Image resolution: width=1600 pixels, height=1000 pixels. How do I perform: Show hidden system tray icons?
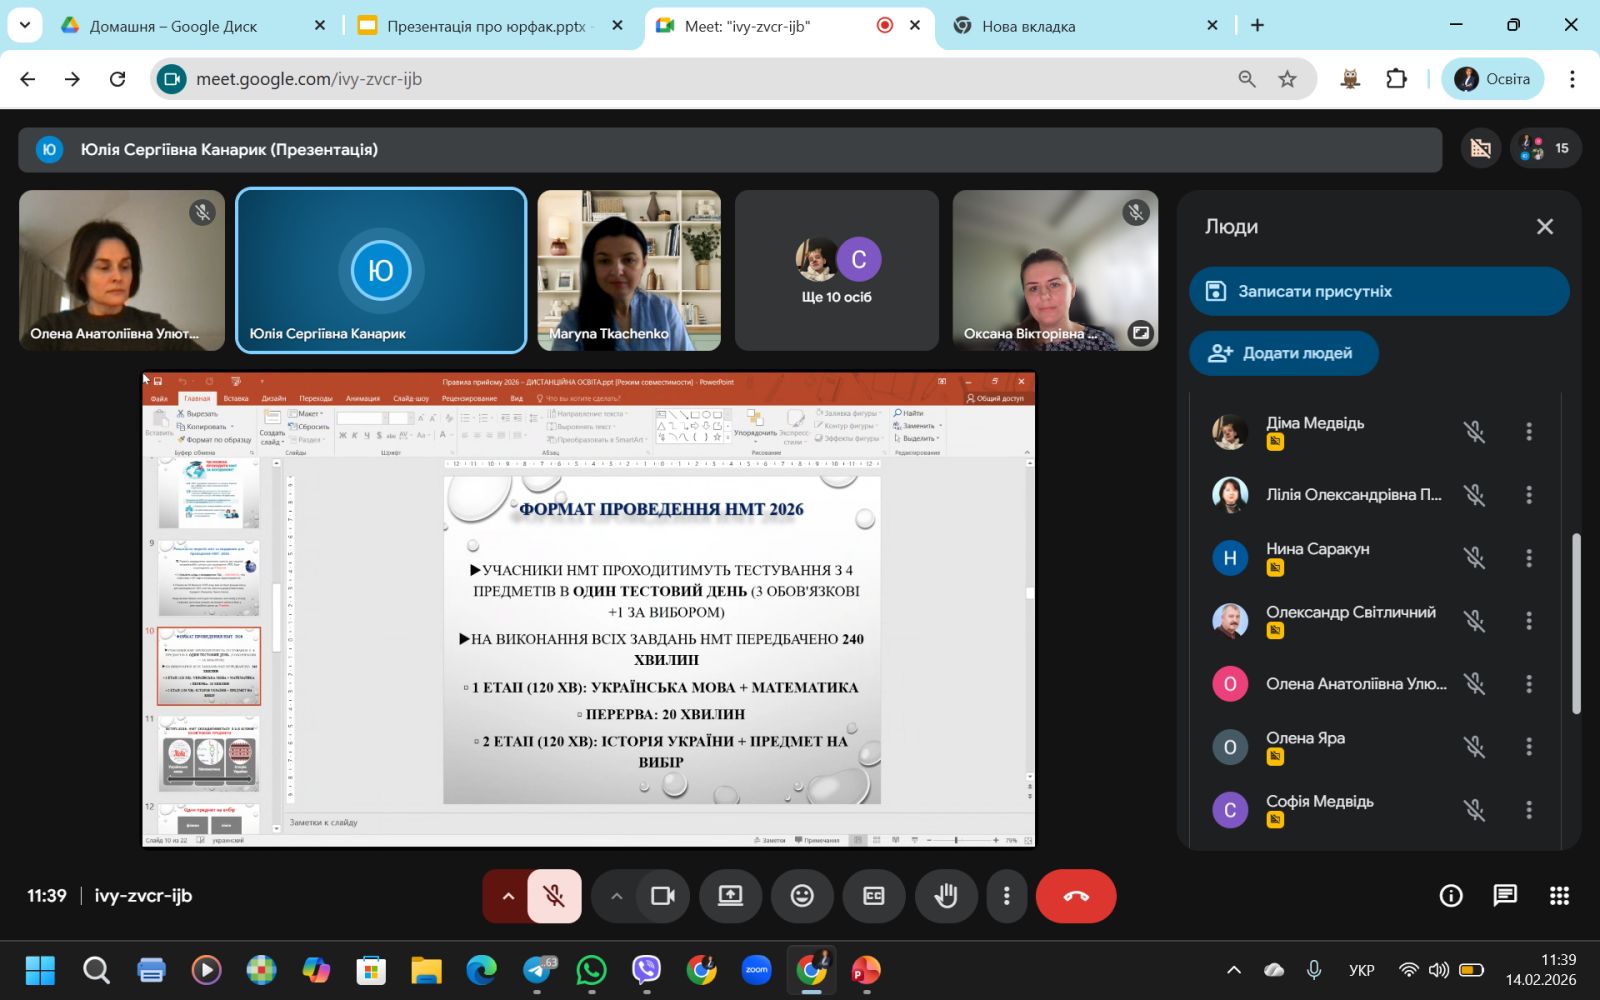coord(1234,970)
